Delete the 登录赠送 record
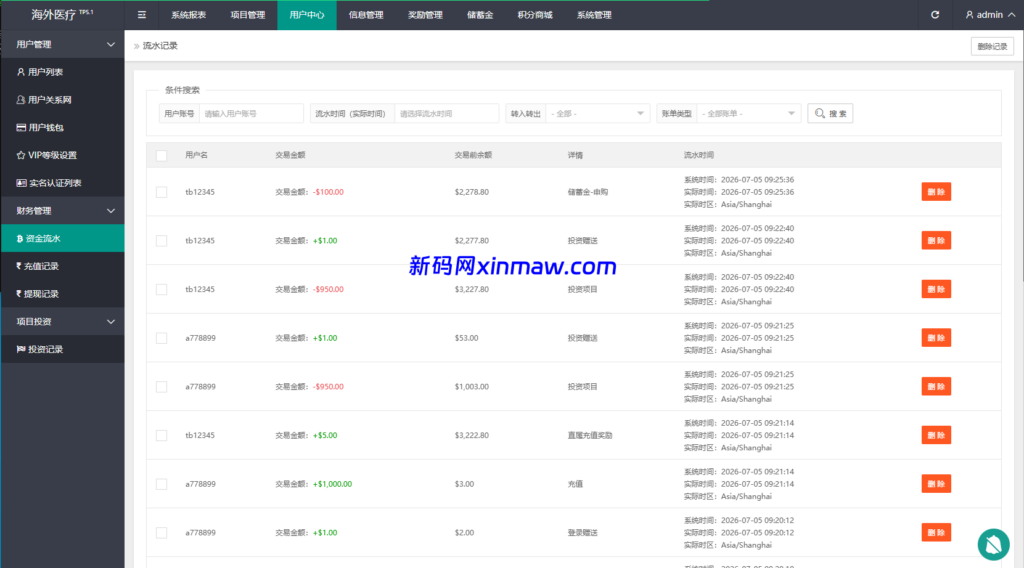 [936, 533]
